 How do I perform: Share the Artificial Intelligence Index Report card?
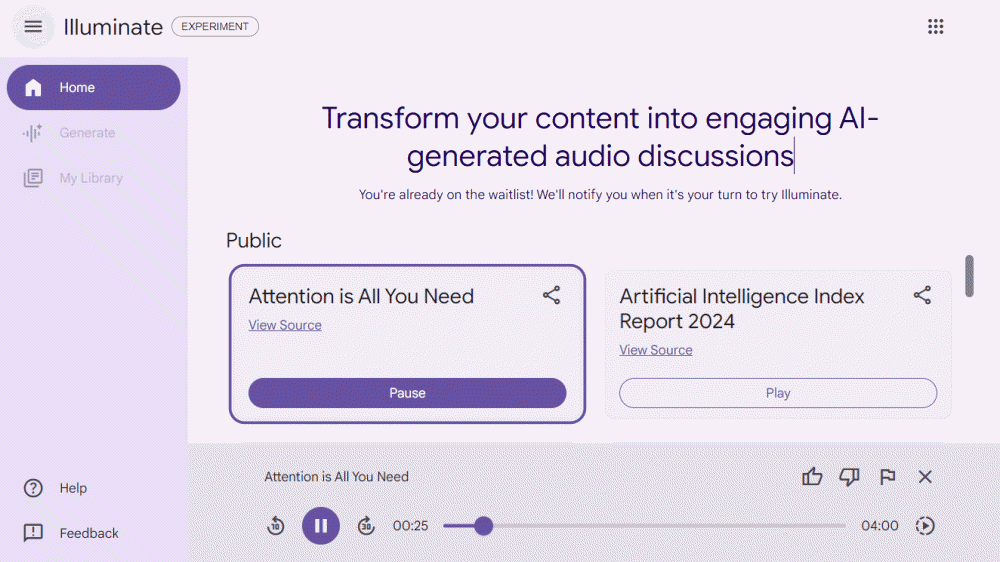coord(922,295)
